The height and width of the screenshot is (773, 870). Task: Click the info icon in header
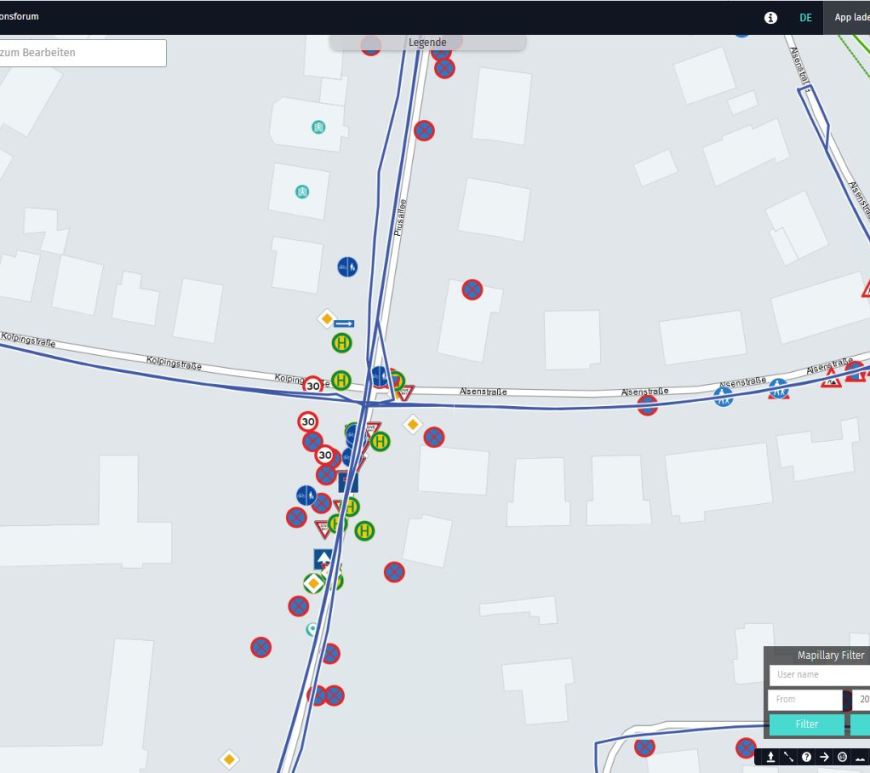[x=770, y=17]
